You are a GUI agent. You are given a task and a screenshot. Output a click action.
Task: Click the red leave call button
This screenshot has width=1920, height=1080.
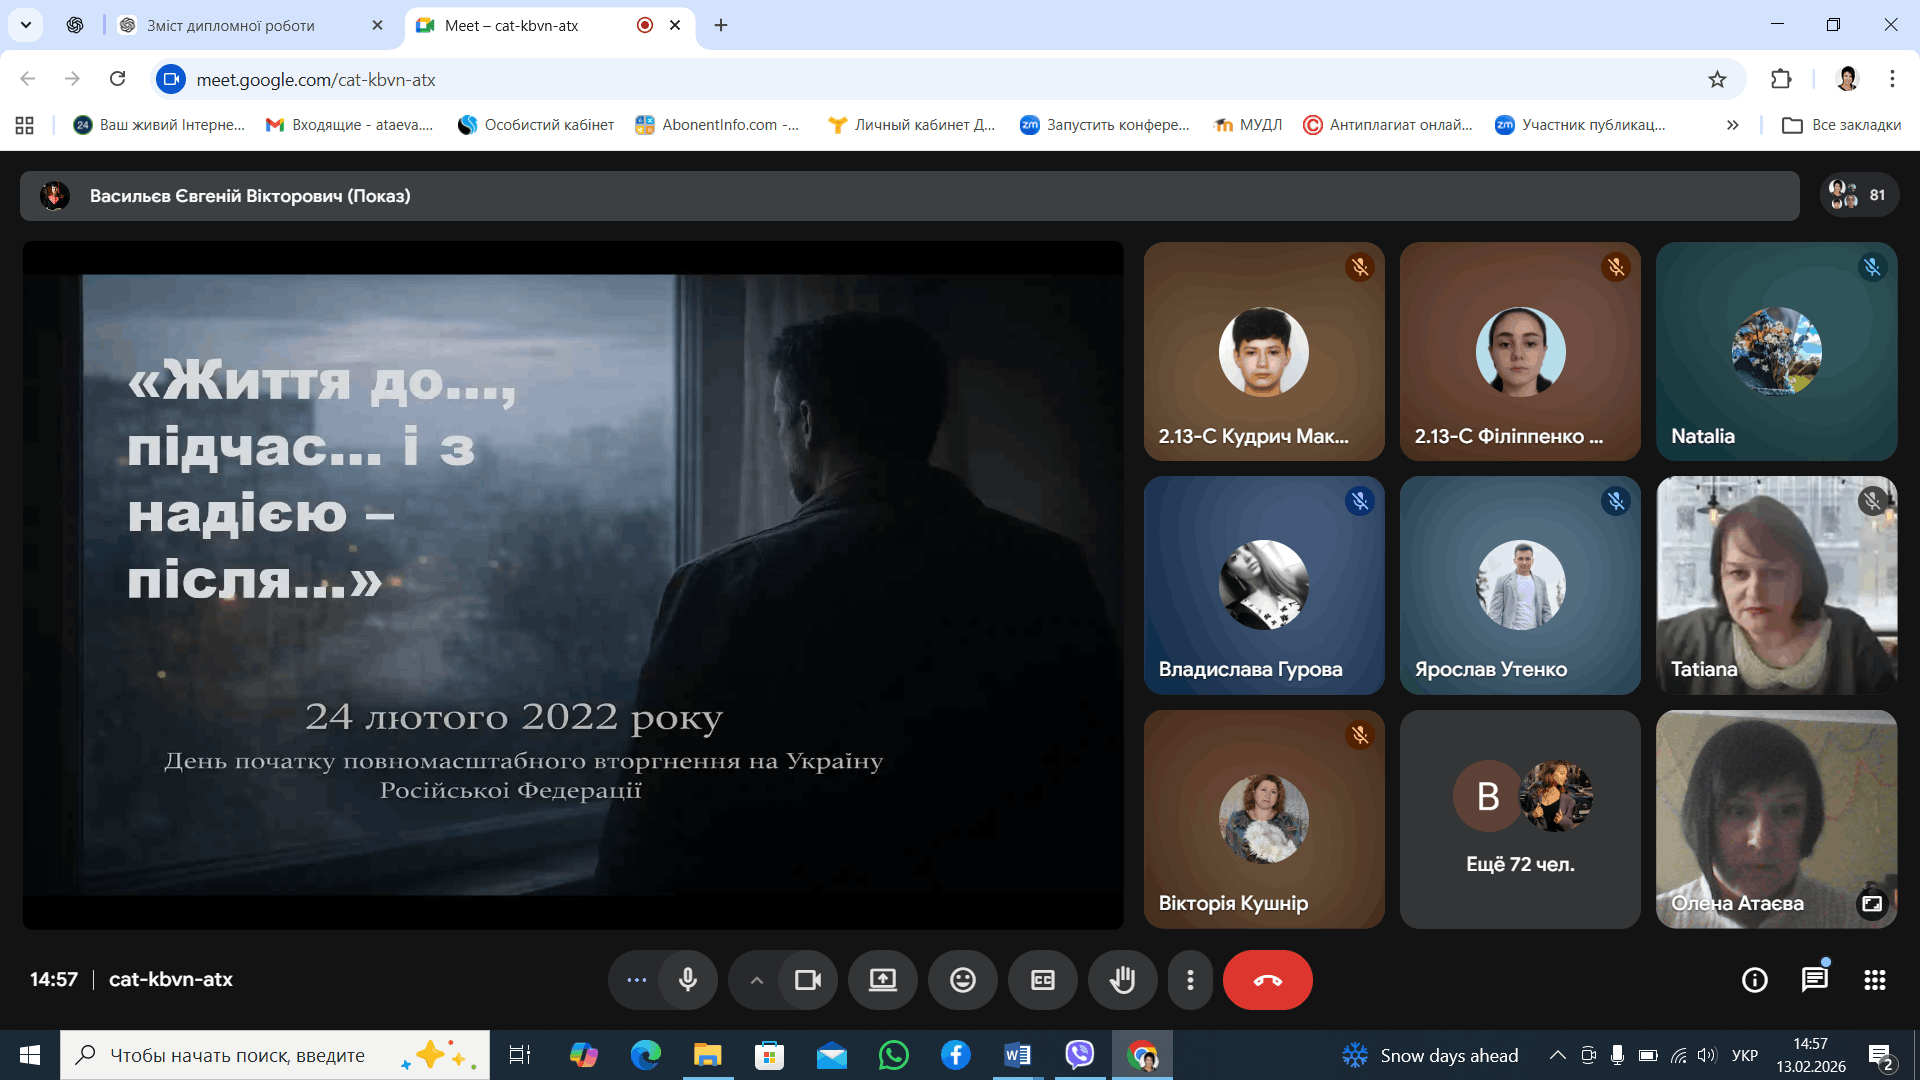click(1267, 980)
